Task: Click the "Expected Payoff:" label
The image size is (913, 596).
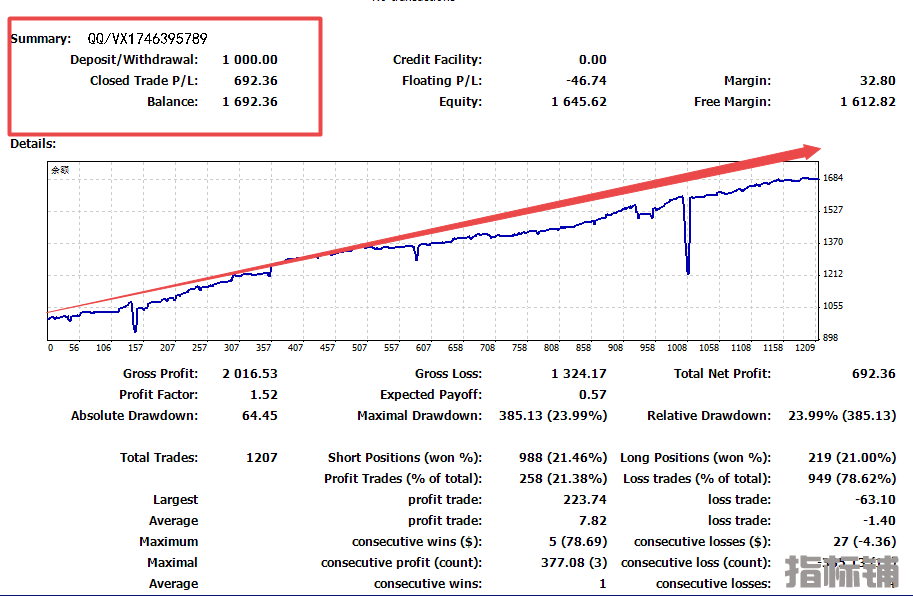Action: (431, 395)
